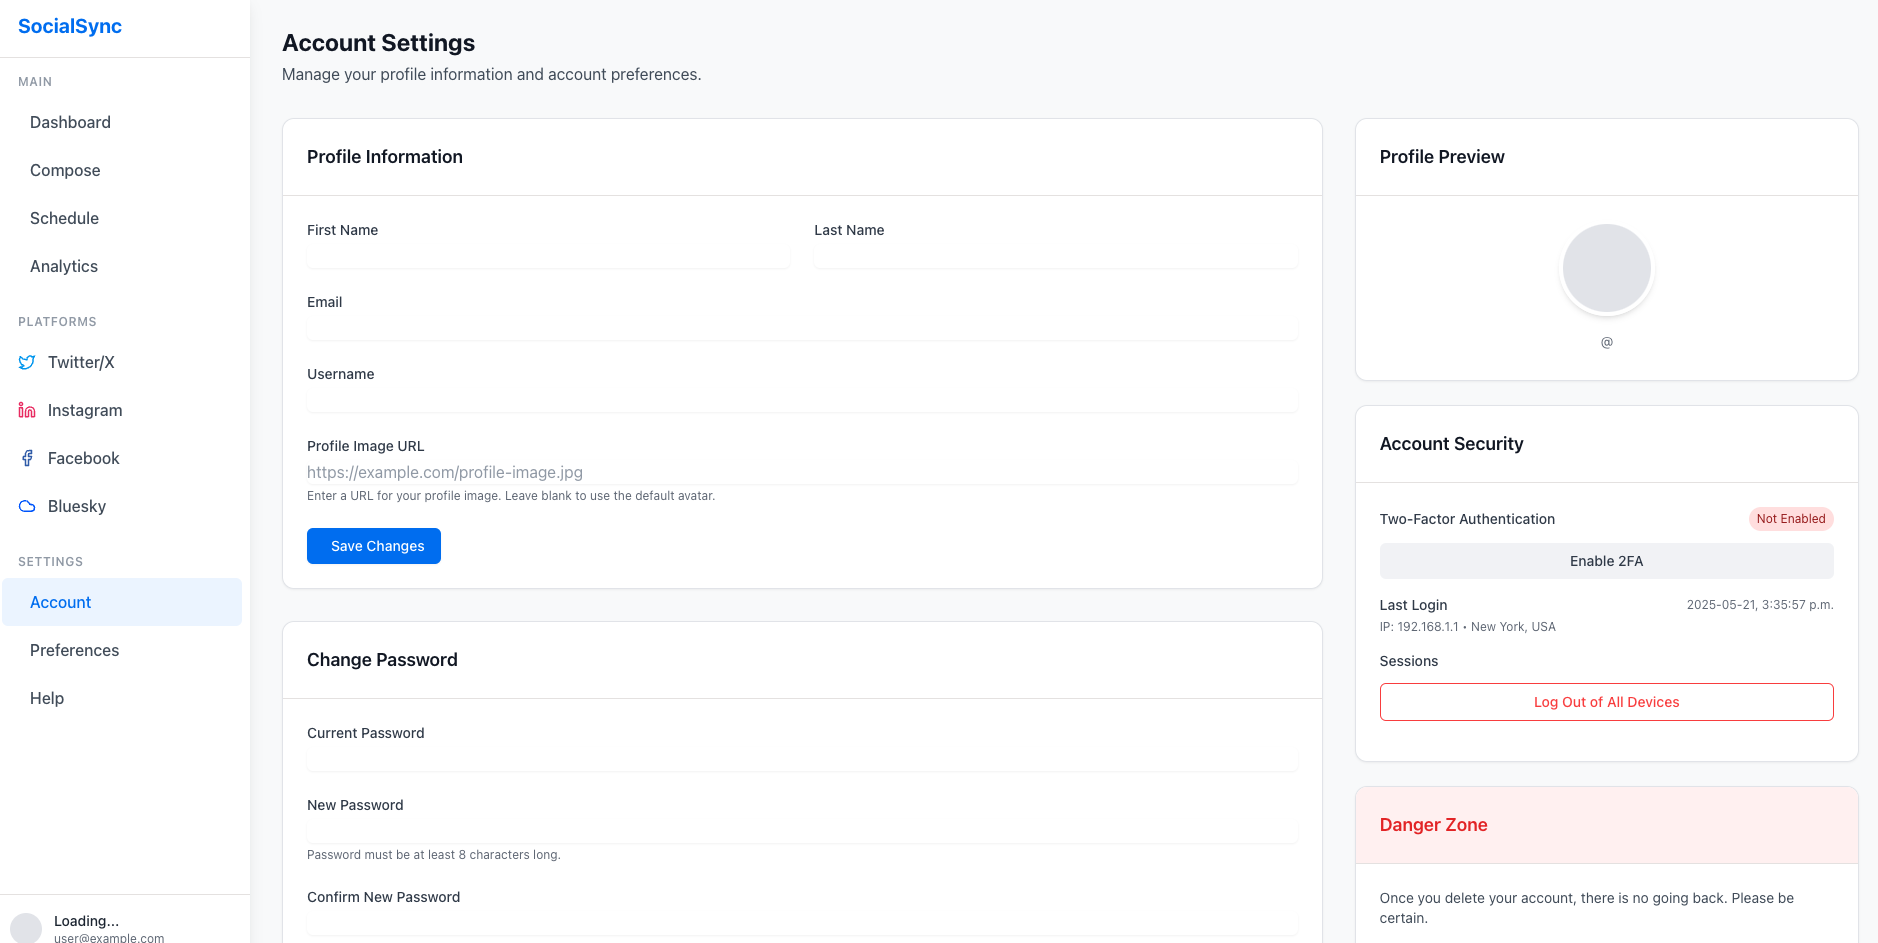Click the SocialSync logo

point(70,26)
